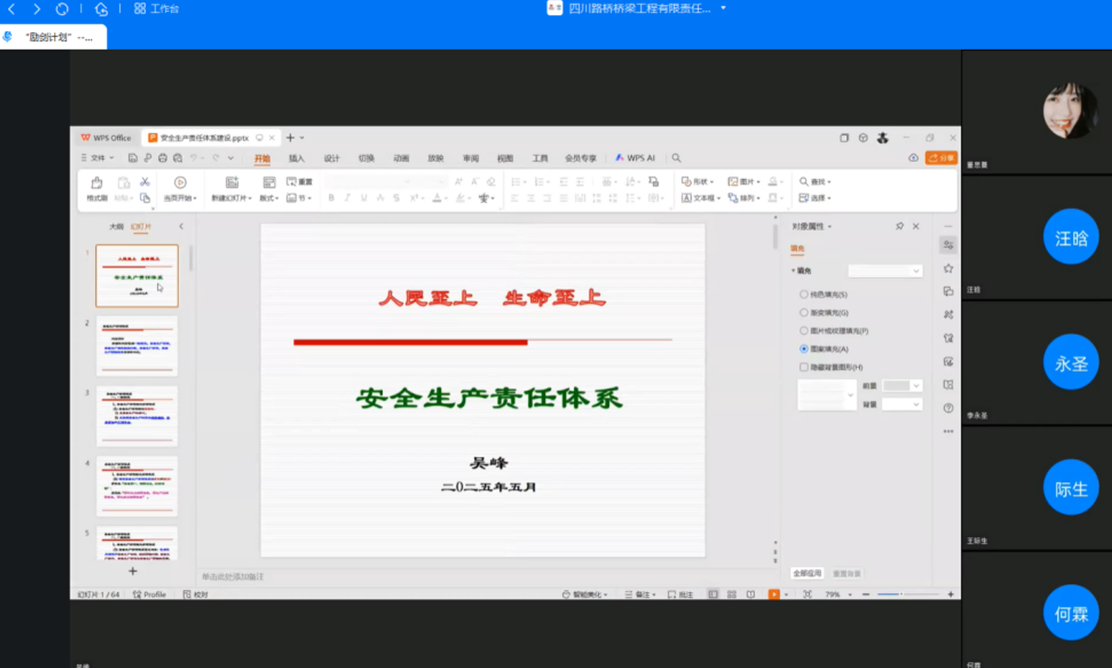Click the 全部应用 apply-to-all button
This screenshot has width=1112, height=668.
coord(807,574)
